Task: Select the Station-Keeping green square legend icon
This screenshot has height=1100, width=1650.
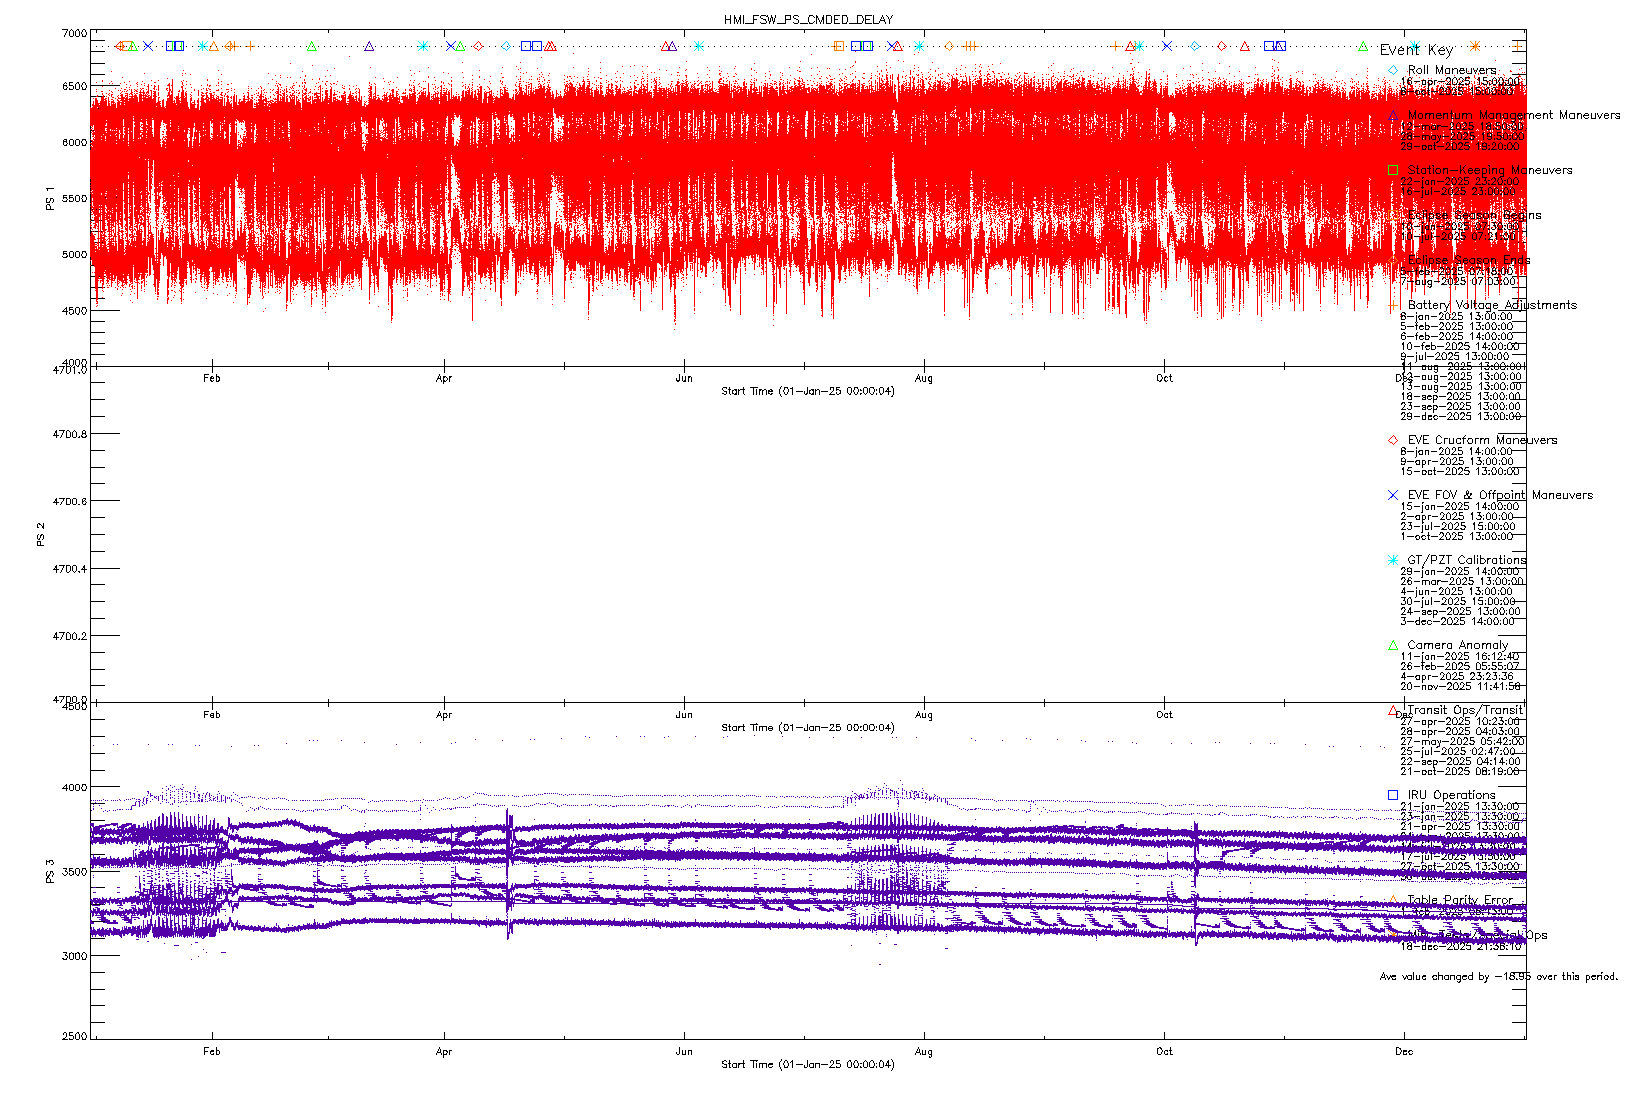Action: (x=1393, y=170)
